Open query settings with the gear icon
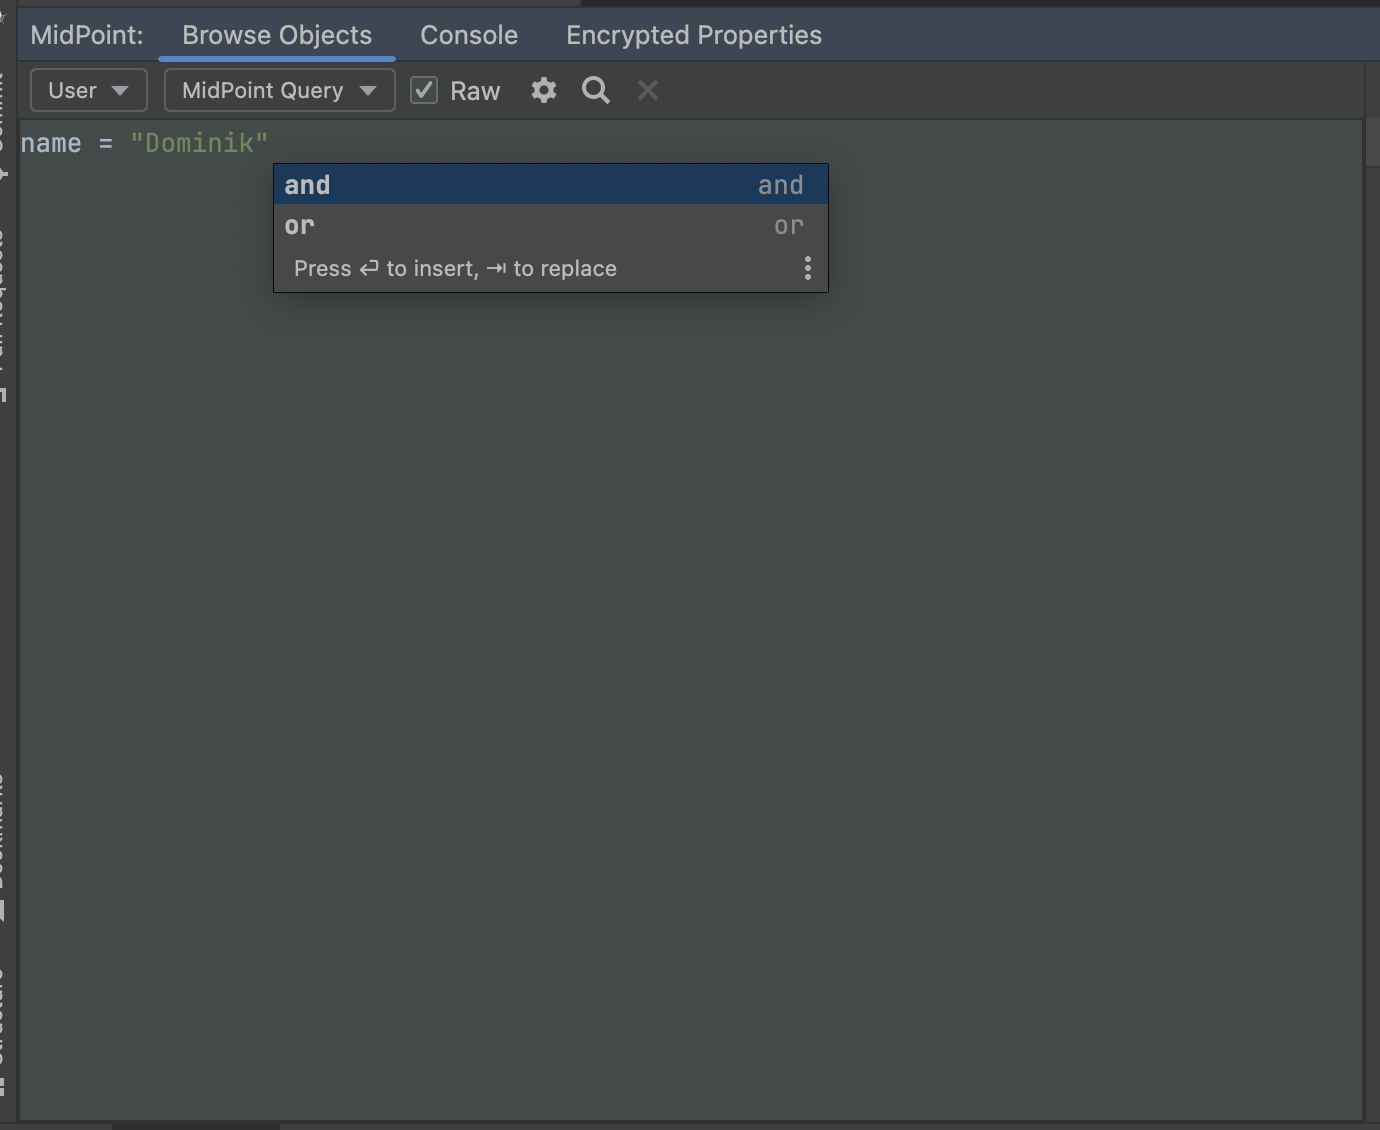 (x=543, y=90)
